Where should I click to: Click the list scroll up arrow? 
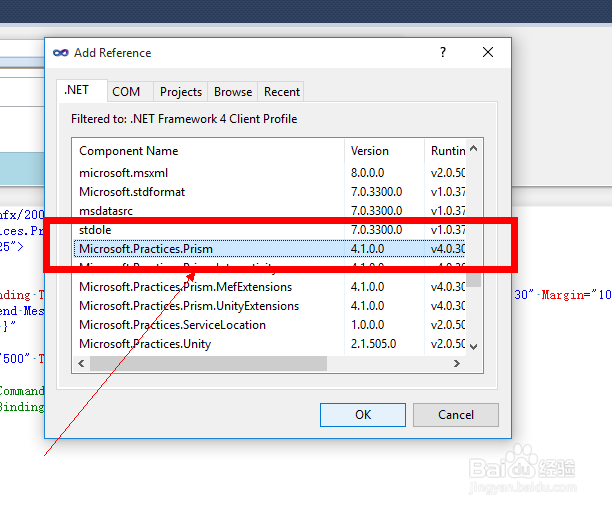[473, 149]
